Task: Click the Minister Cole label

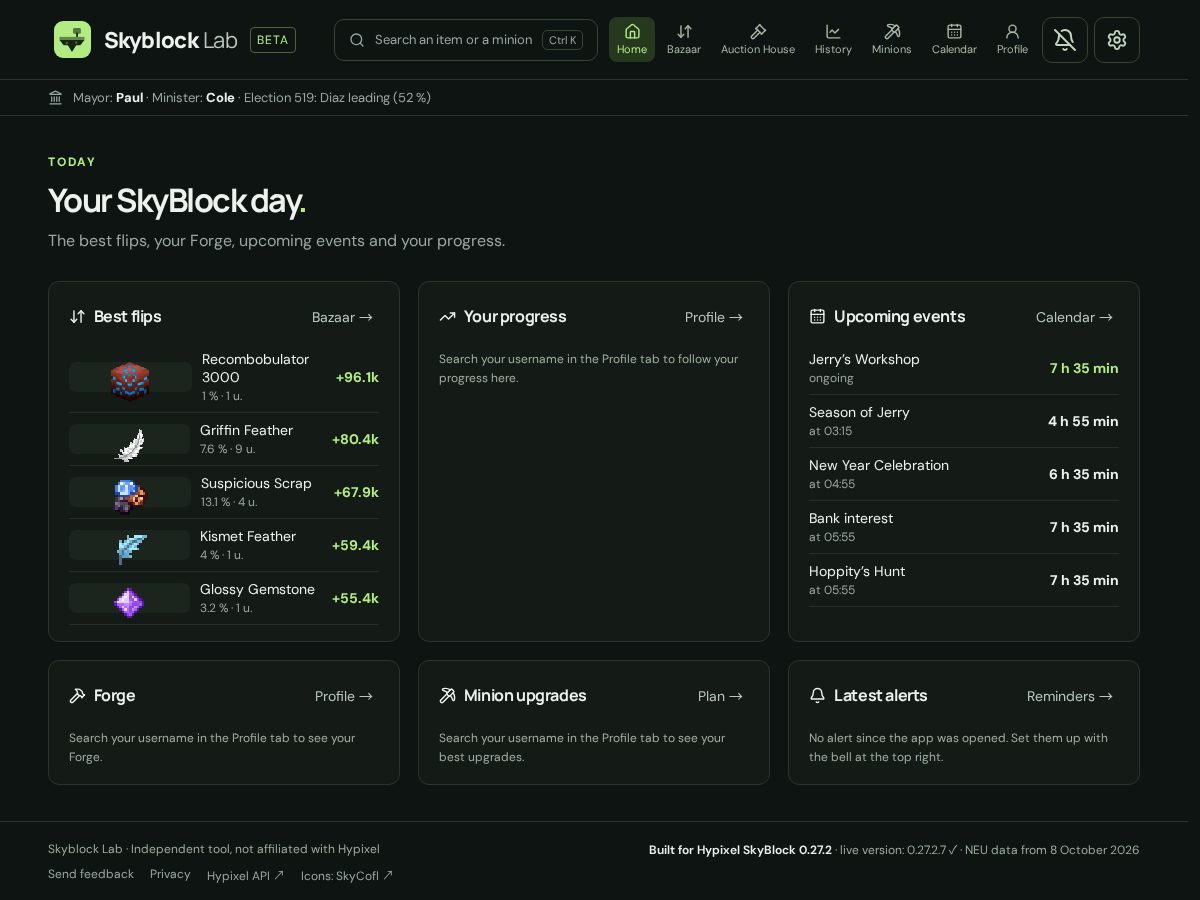Action: pos(193,97)
